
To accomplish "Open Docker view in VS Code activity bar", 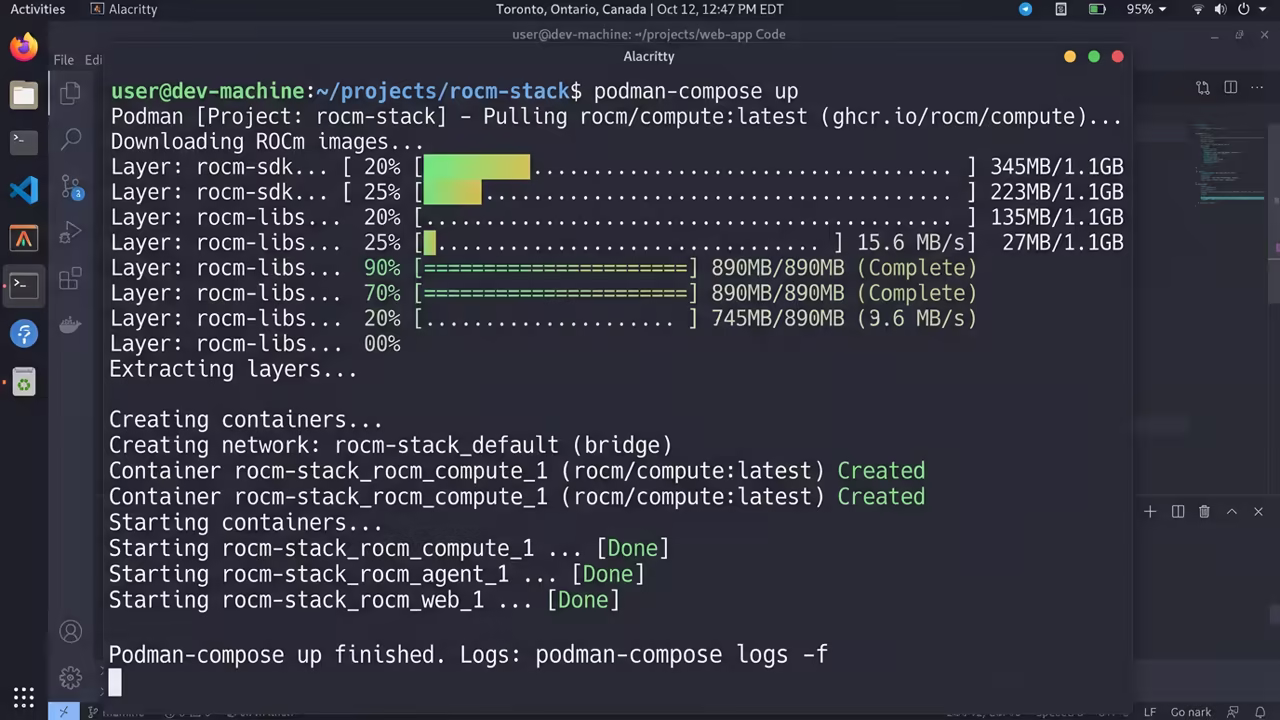I will [x=70, y=325].
